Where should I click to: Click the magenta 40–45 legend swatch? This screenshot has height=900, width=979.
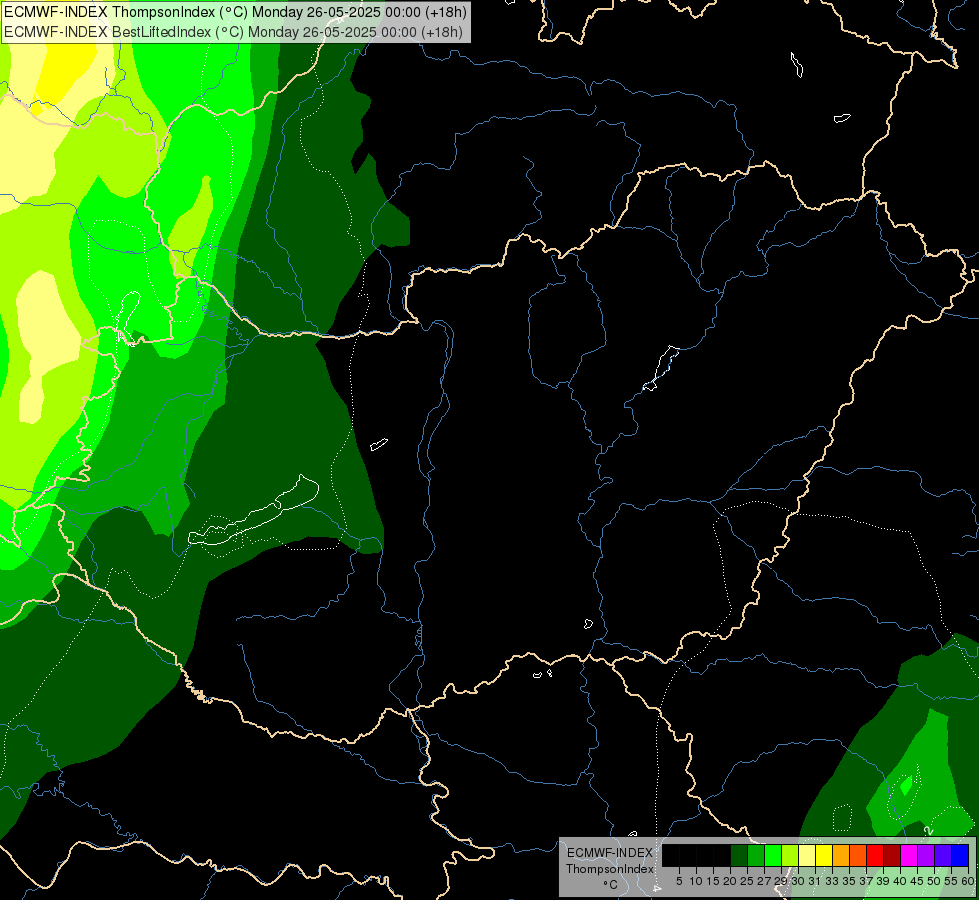[909, 855]
